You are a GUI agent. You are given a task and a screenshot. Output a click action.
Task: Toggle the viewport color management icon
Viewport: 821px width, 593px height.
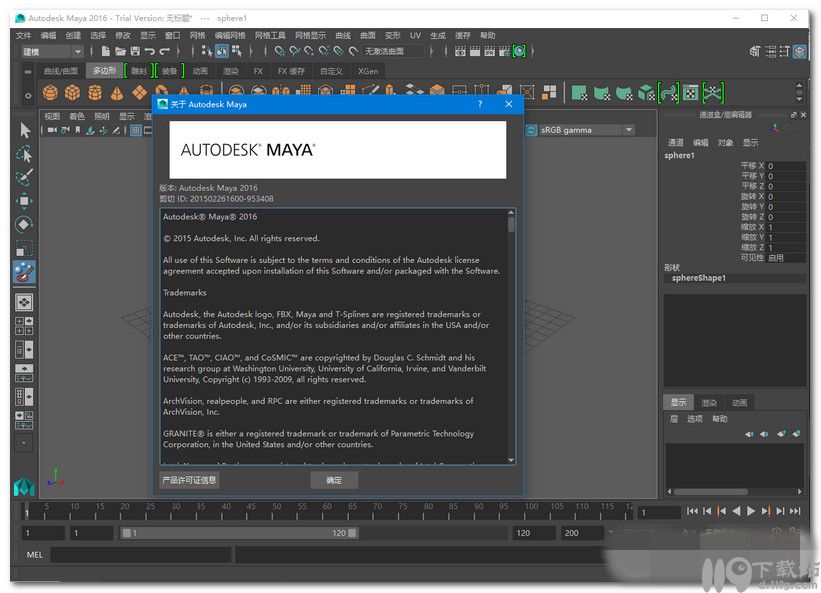point(531,130)
